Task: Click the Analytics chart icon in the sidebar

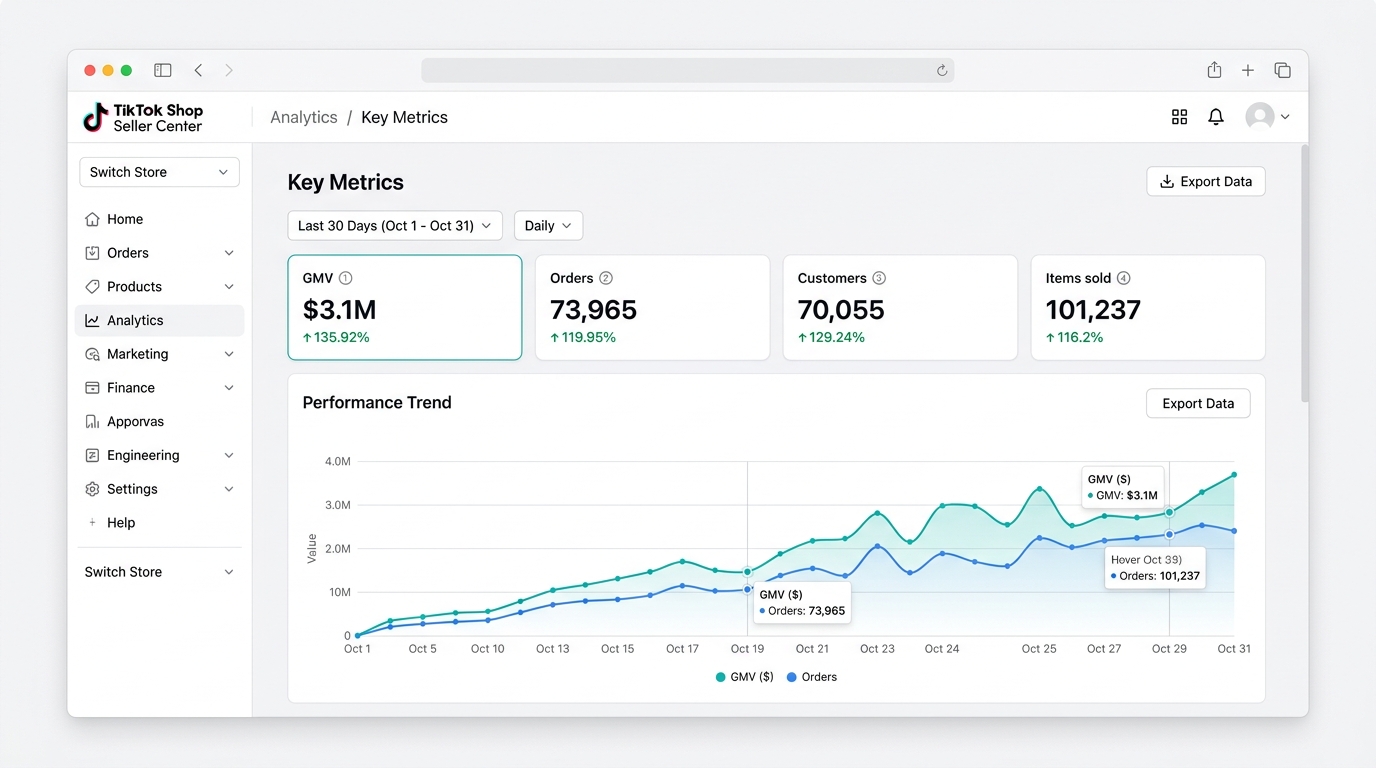Action: point(92,320)
